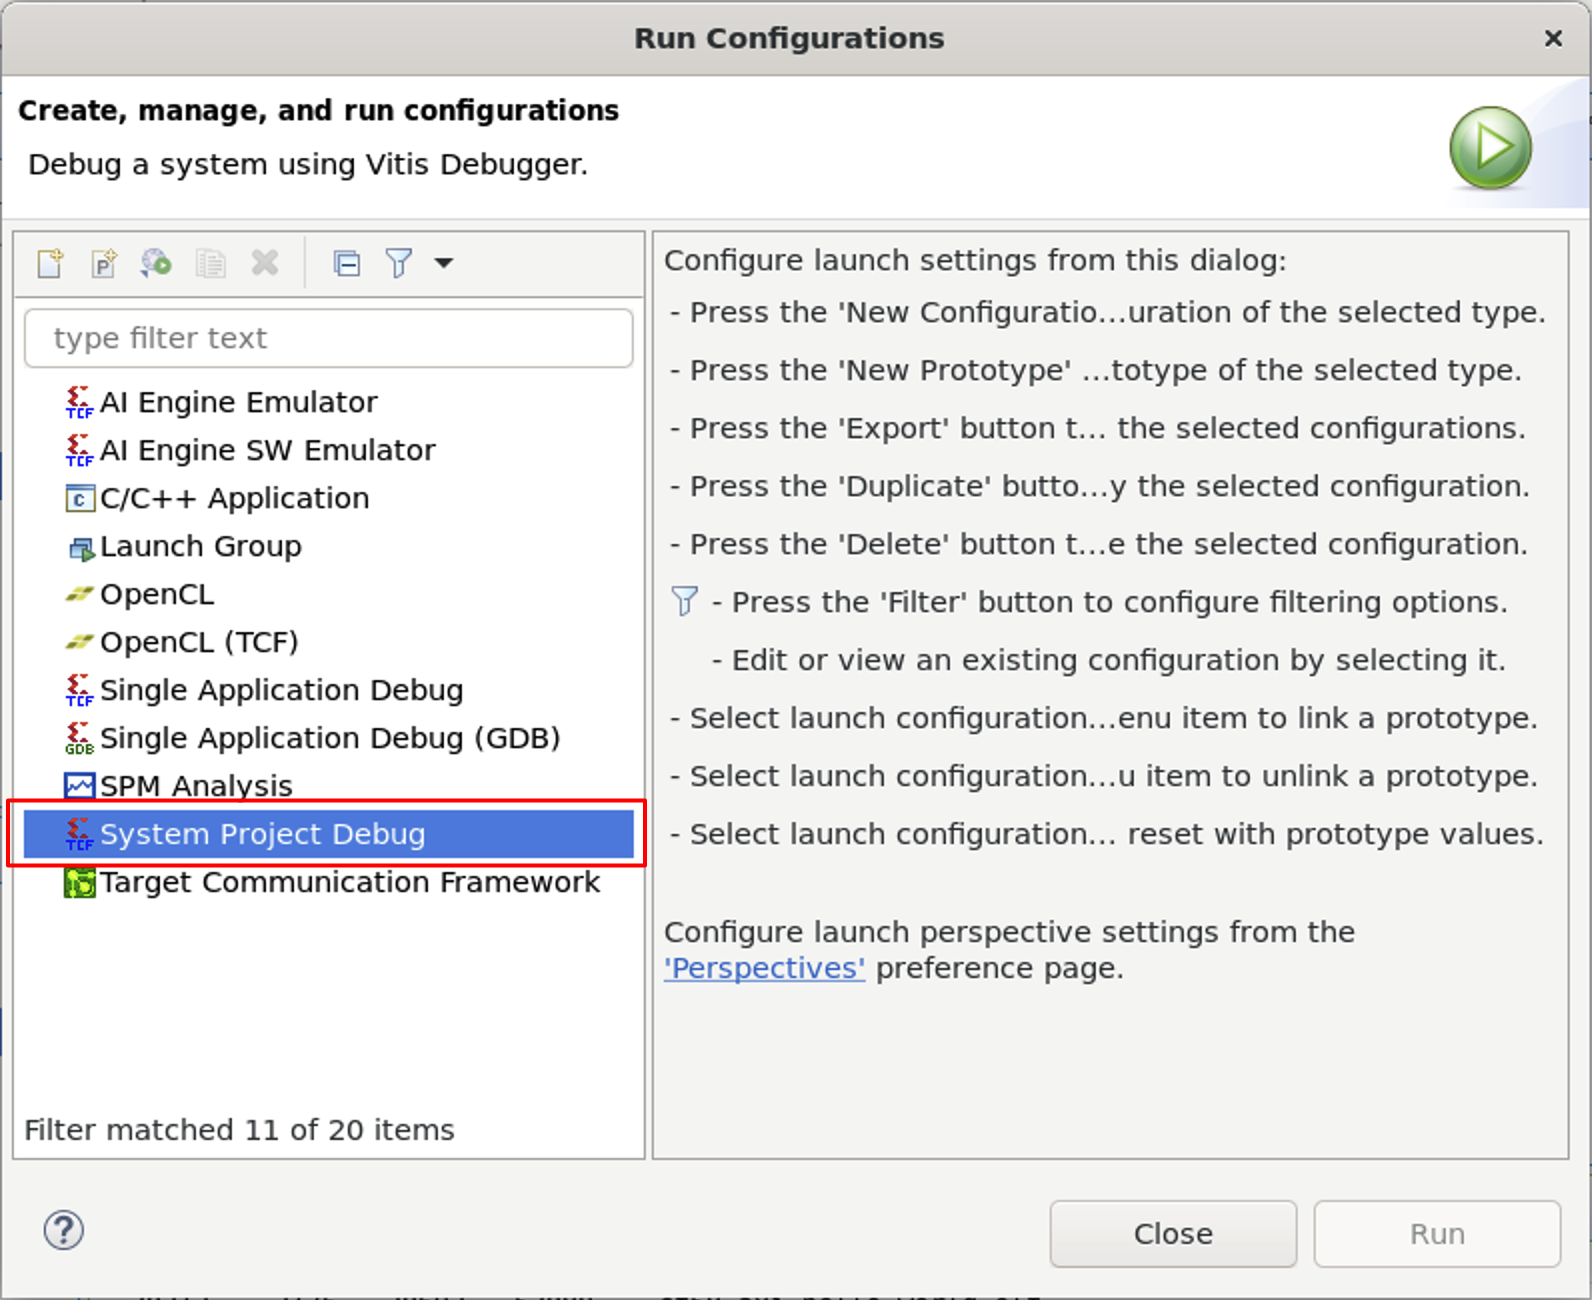Open the help question mark icon
1592x1300 pixels.
(x=64, y=1230)
